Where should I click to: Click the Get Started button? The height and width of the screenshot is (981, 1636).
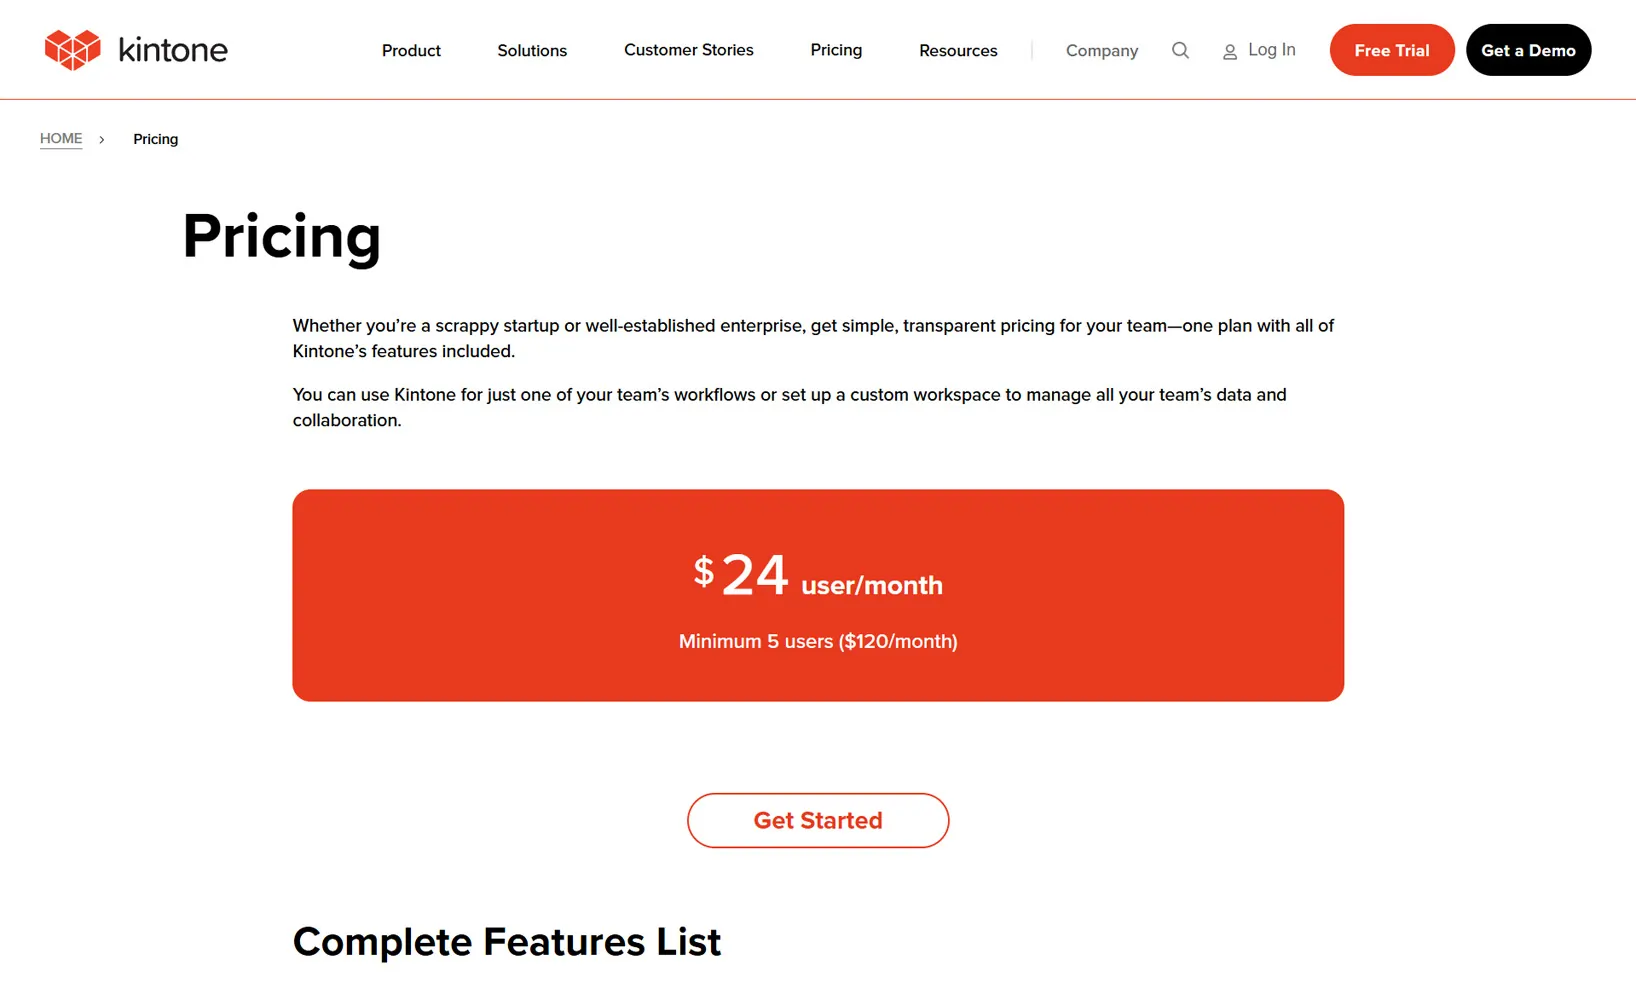[818, 821]
